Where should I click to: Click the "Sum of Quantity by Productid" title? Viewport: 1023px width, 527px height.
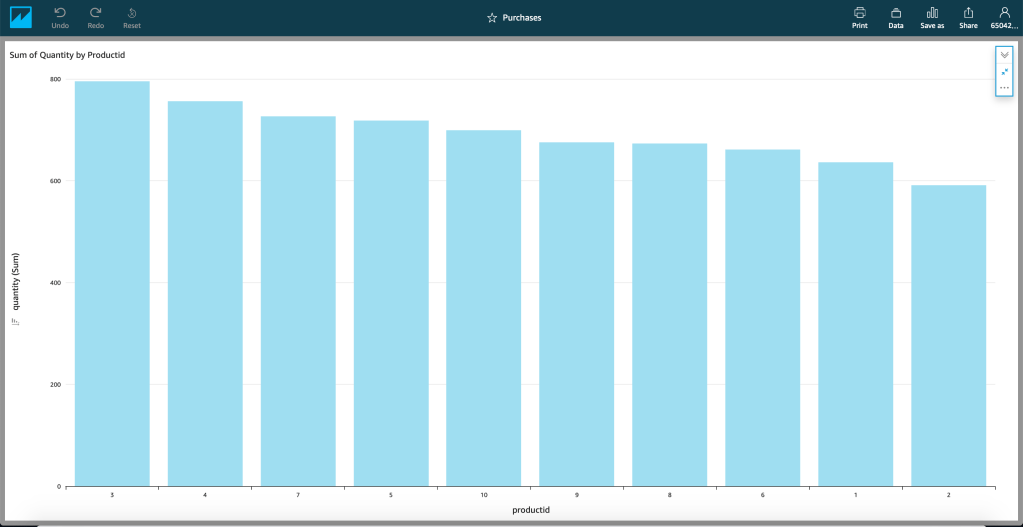point(67,54)
